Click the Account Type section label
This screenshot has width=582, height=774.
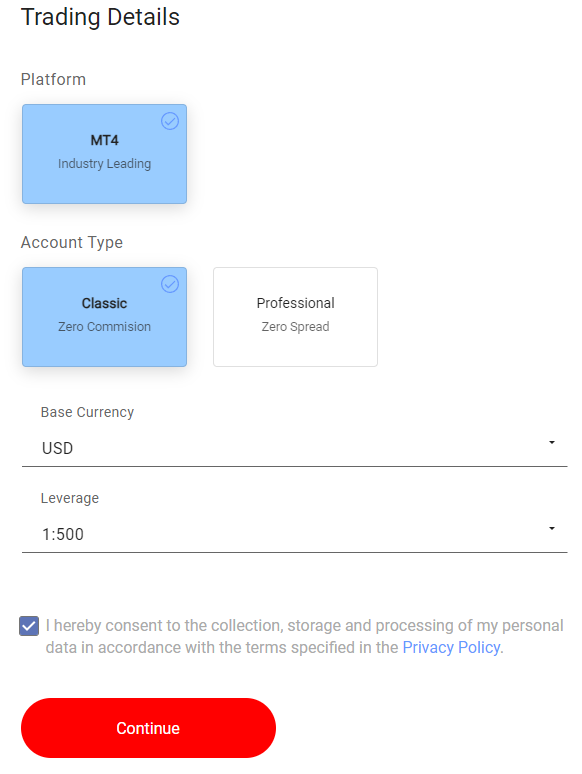click(72, 243)
